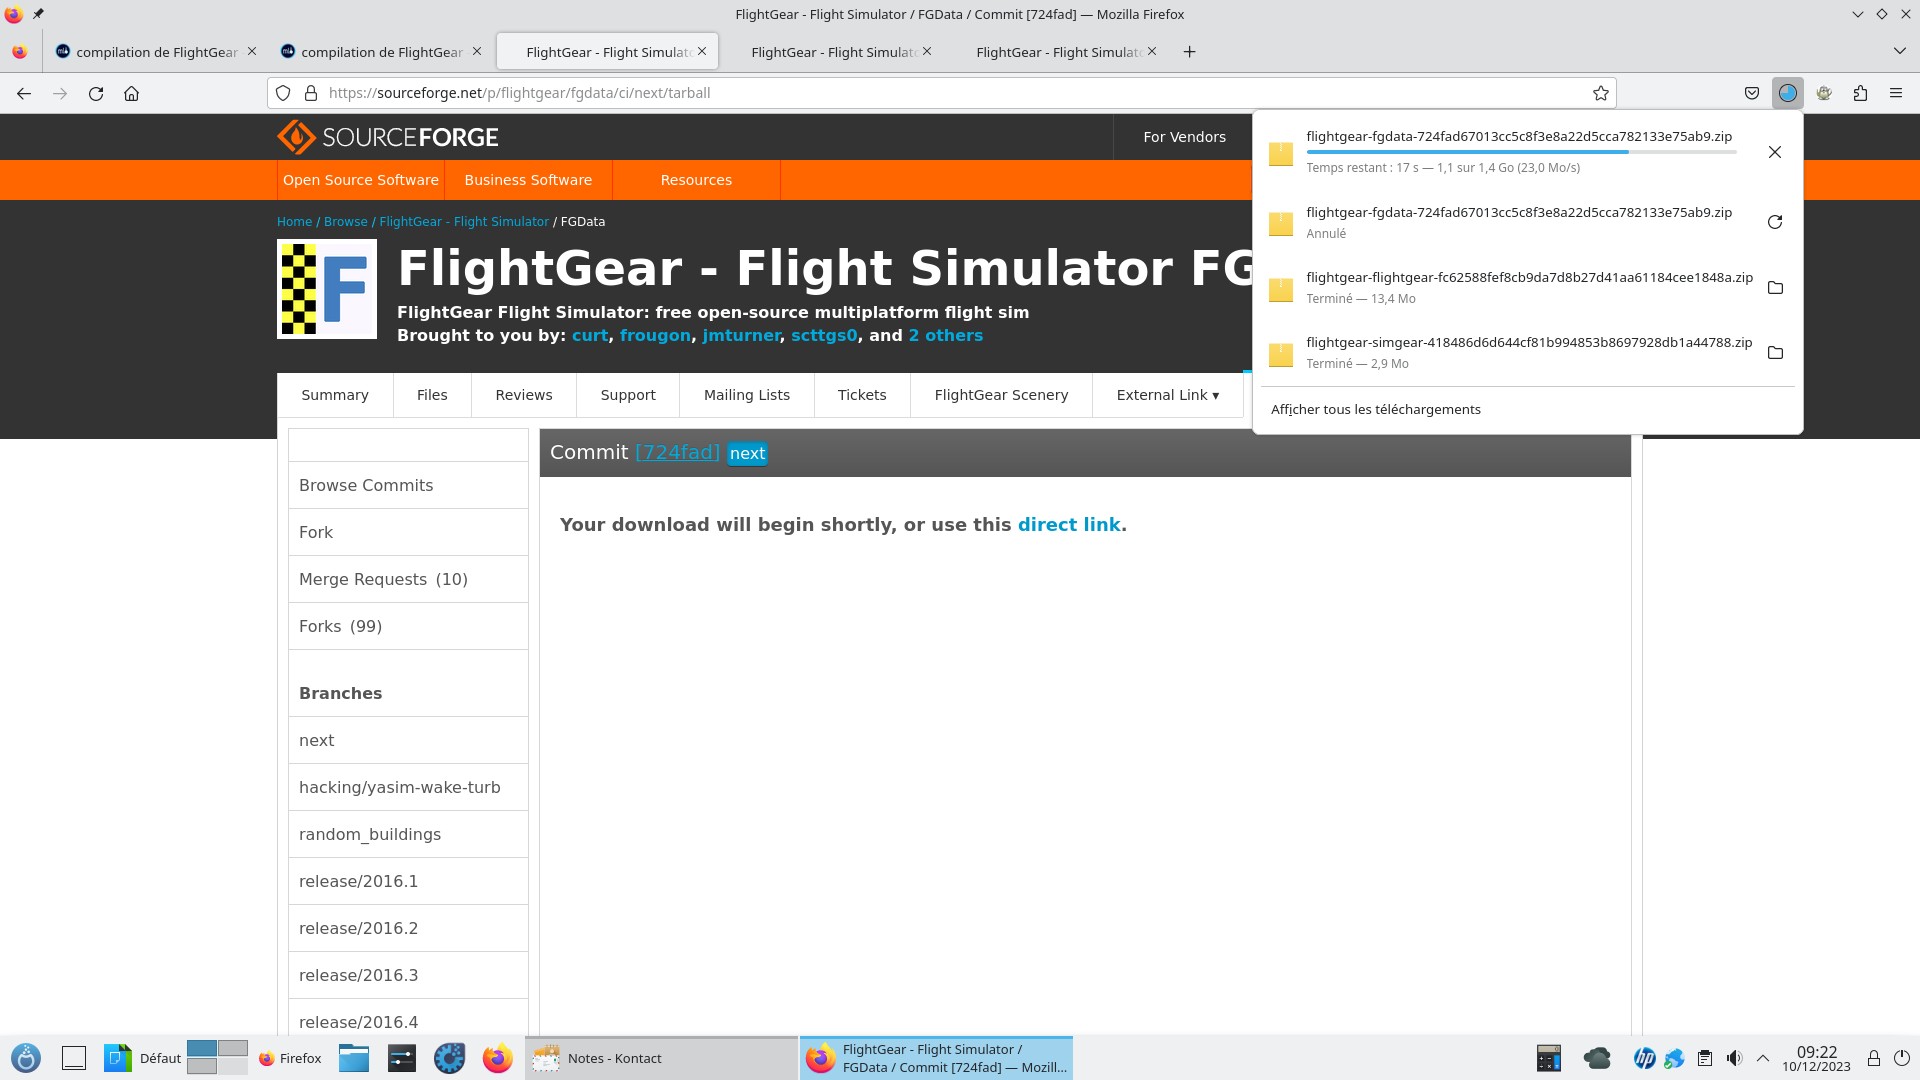Viewport: 1920px width, 1080px height.
Task: Open Support project tab
Action: [628, 395]
